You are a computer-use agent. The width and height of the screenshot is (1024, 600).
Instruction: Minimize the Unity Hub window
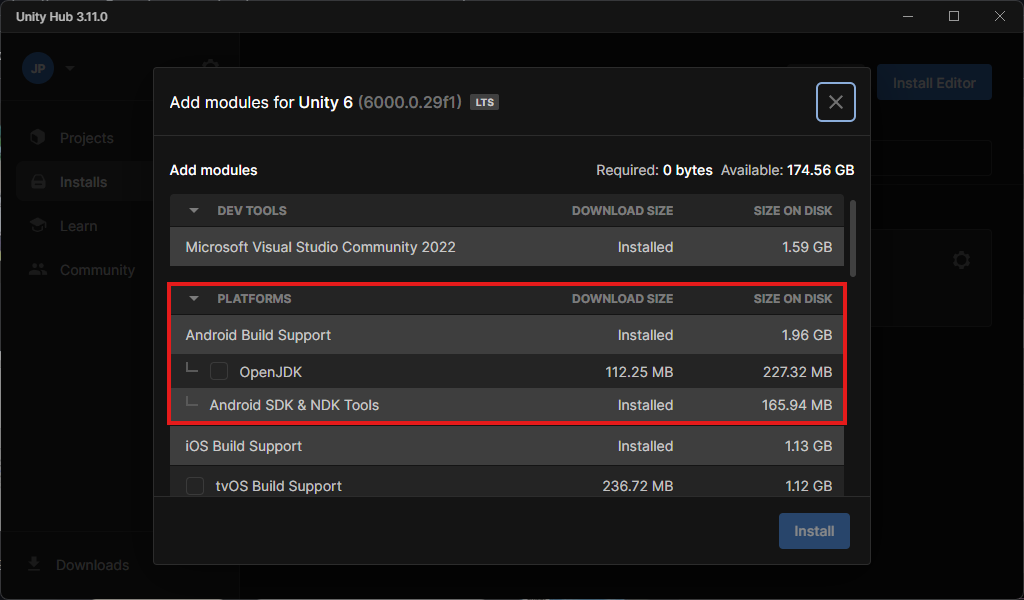point(908,16)
